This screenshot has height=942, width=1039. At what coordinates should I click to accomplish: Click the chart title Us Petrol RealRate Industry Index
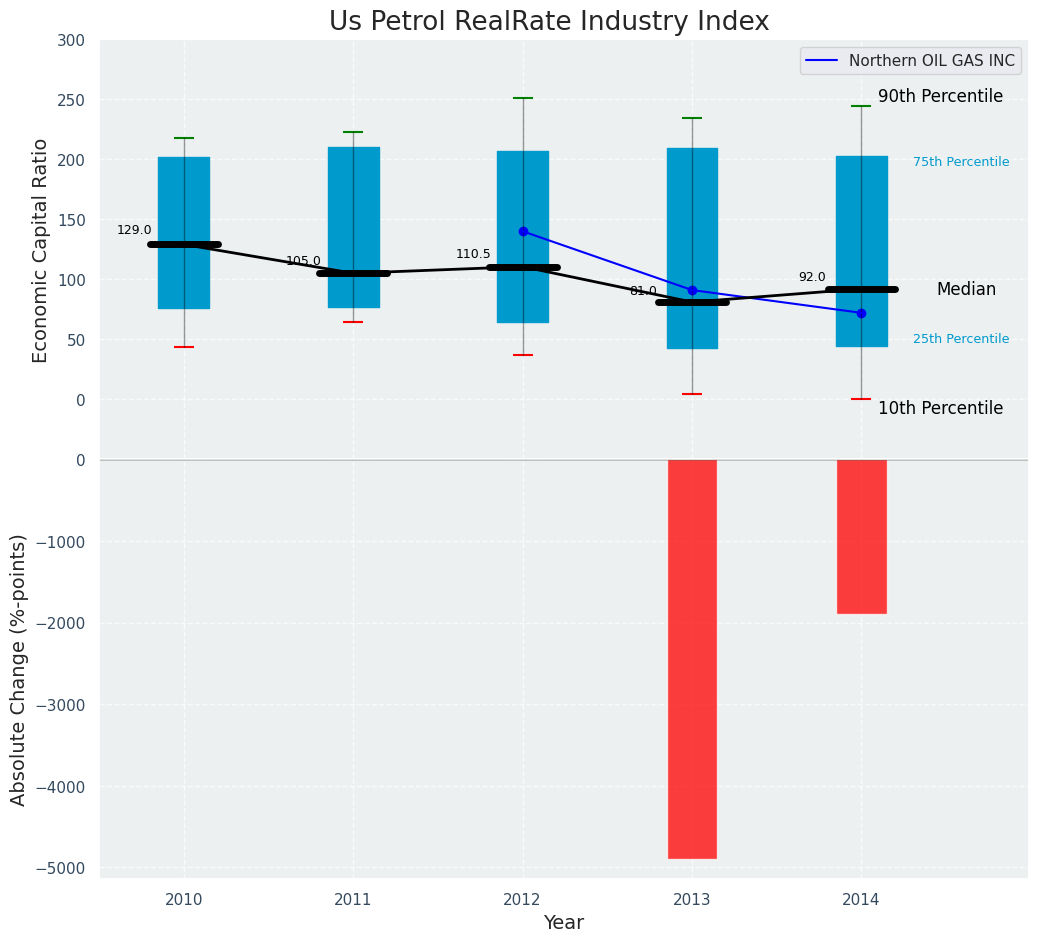pyautogui.click(x=549, y=21)
